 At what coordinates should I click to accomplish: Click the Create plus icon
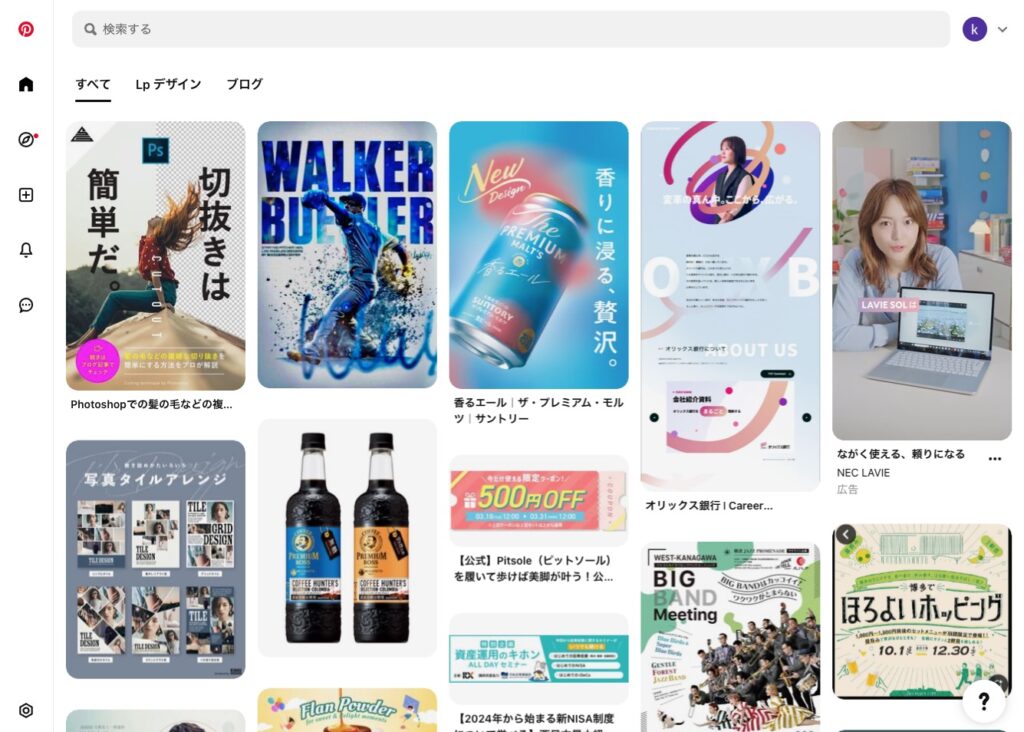click(x=26, y=195)
